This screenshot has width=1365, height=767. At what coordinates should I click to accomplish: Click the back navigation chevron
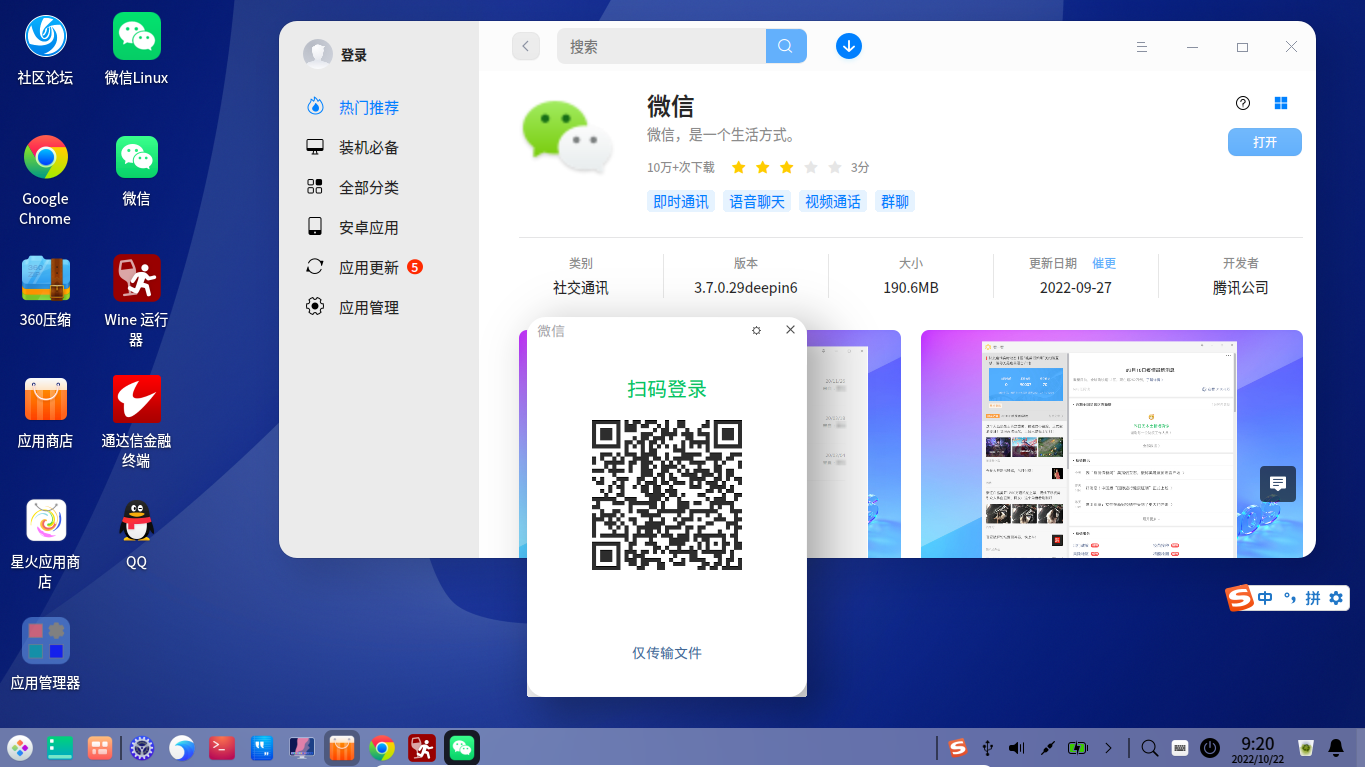(525, 46)
